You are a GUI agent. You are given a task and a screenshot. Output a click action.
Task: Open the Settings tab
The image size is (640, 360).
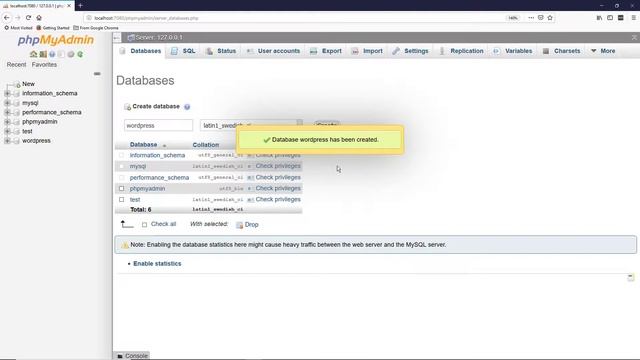[x=411, y=51]
